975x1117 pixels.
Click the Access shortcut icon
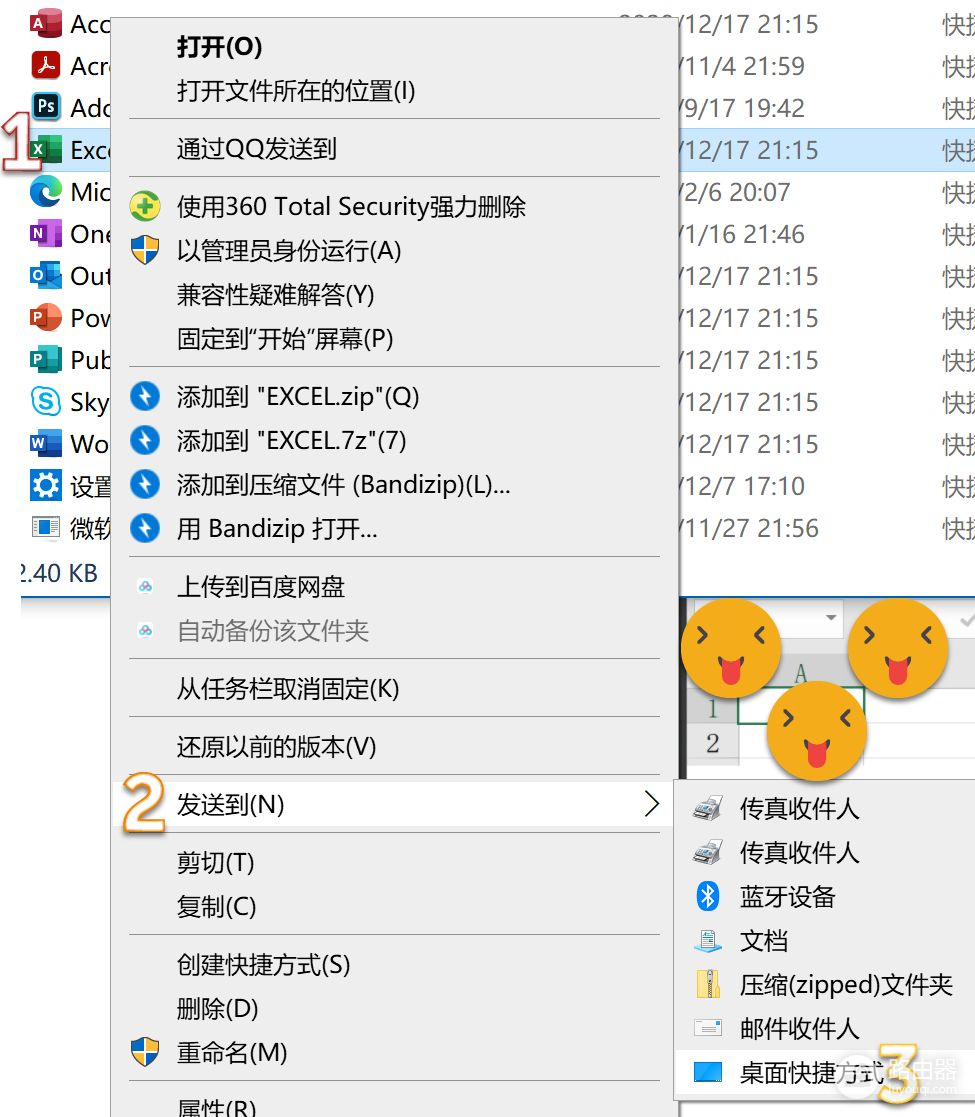pyautogui.click(x=46, y=24)
